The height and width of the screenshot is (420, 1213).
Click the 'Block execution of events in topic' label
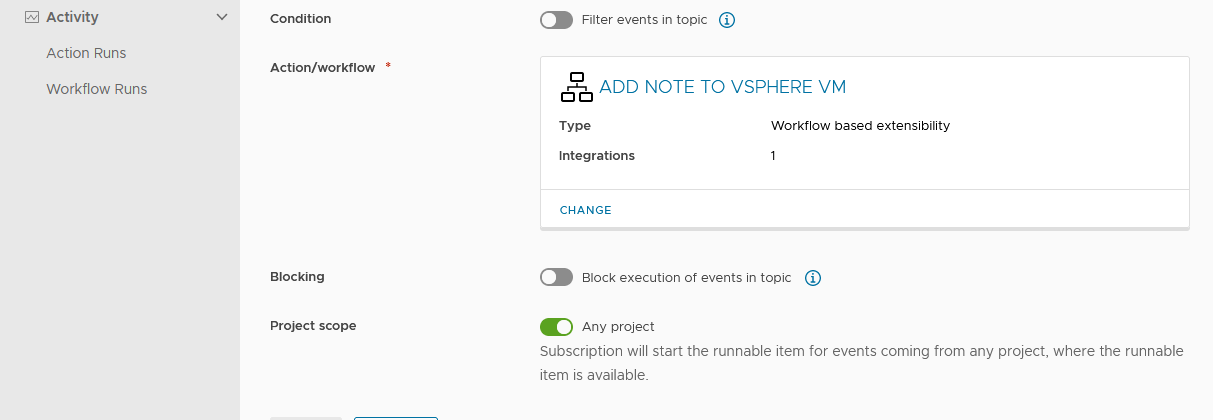pyautogui.click(x=686, y=277)
